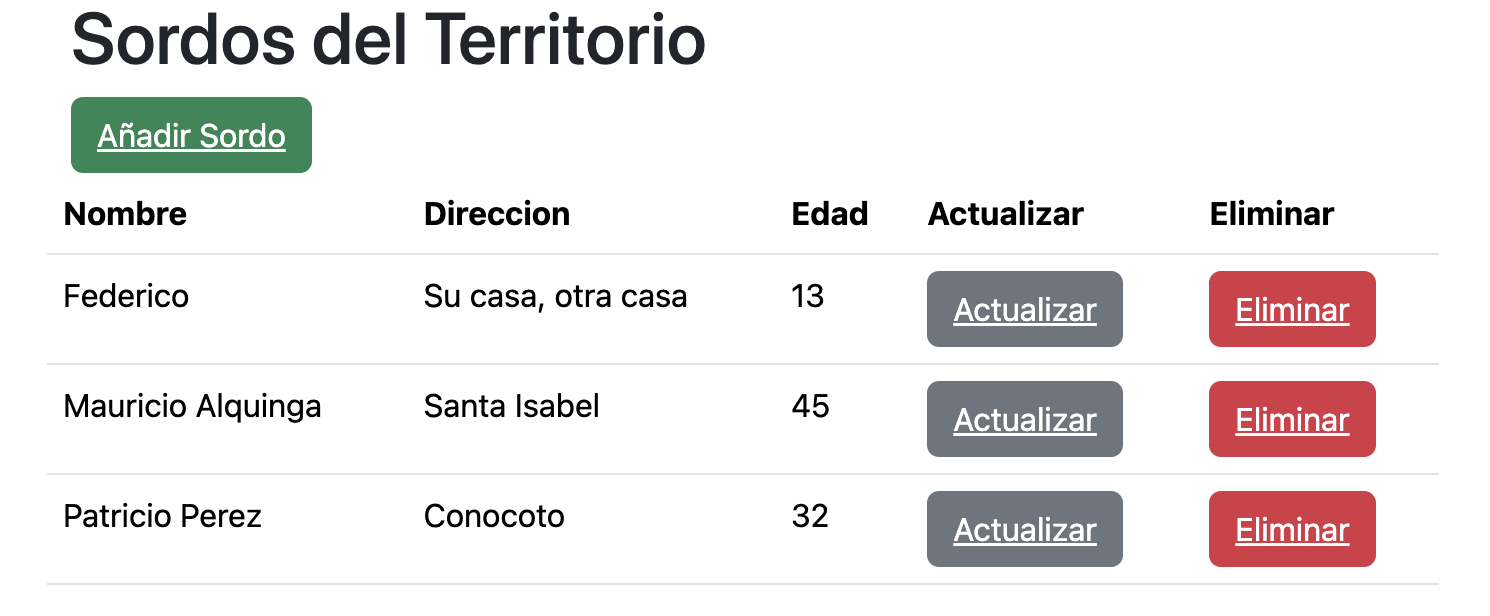1490x616 pixels.
Task: Click the Edad column header
Action: tap(830, 214)
